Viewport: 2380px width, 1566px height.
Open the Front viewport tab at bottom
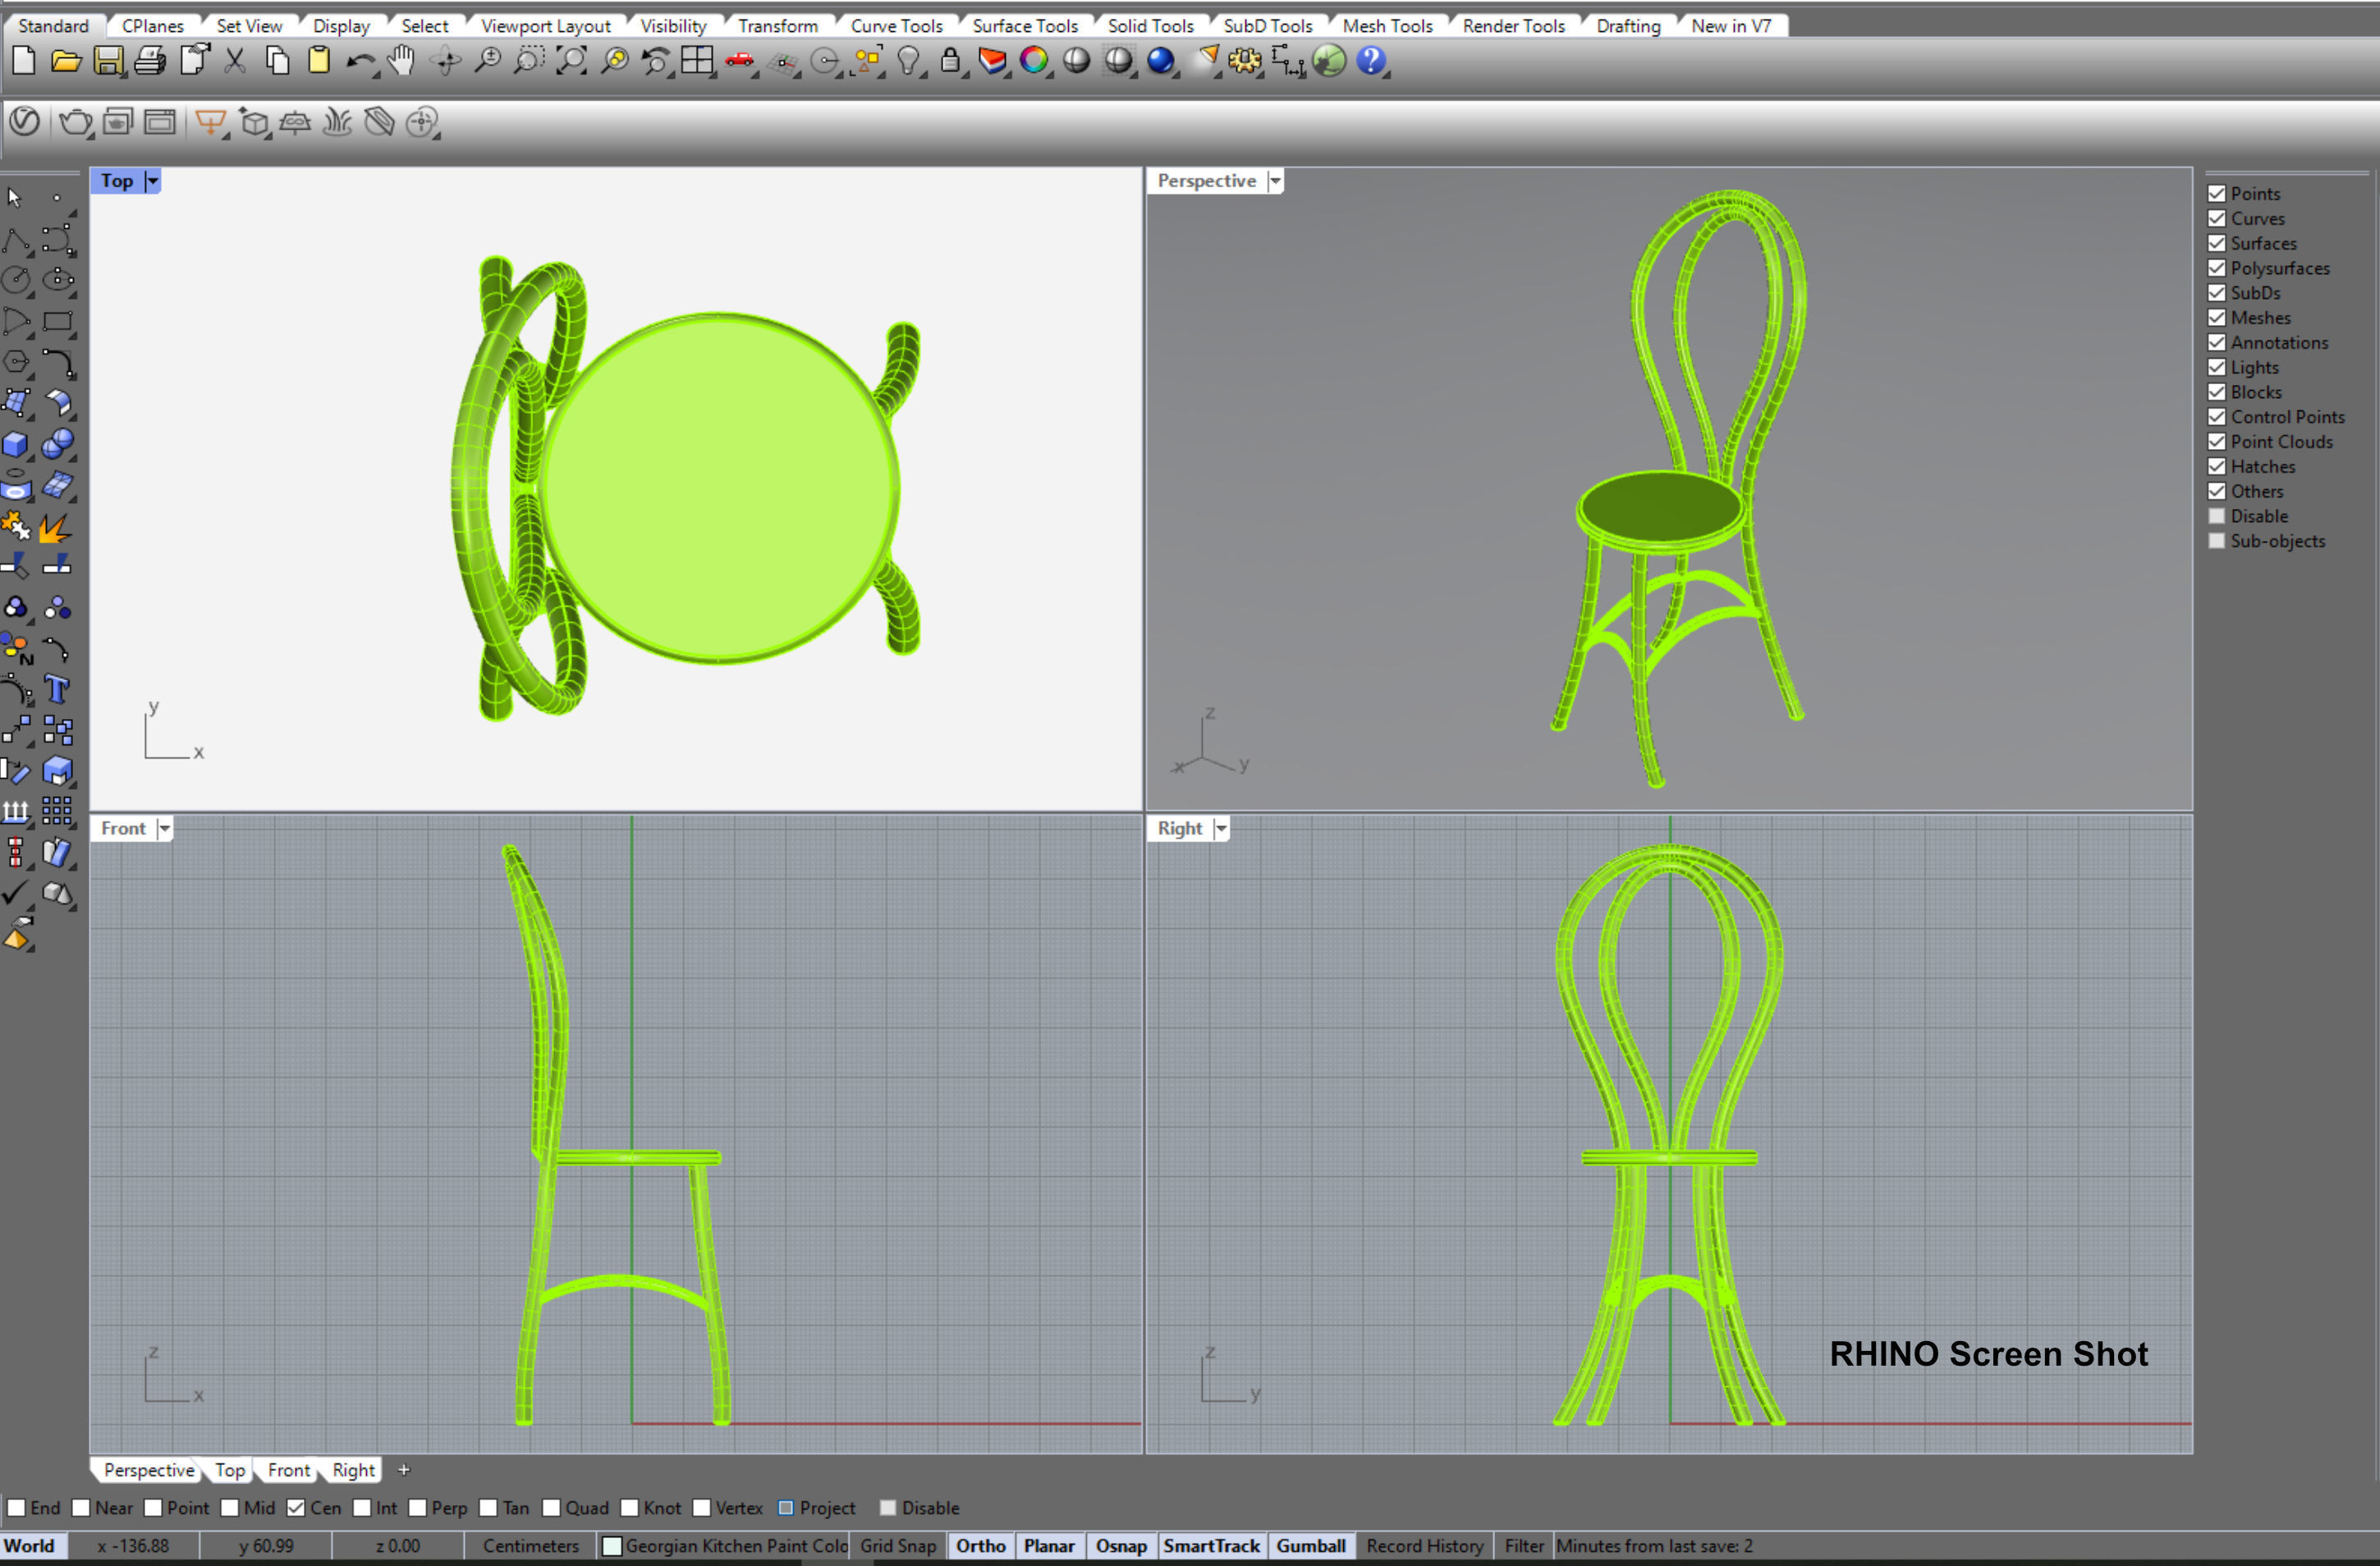point(288,1470)
